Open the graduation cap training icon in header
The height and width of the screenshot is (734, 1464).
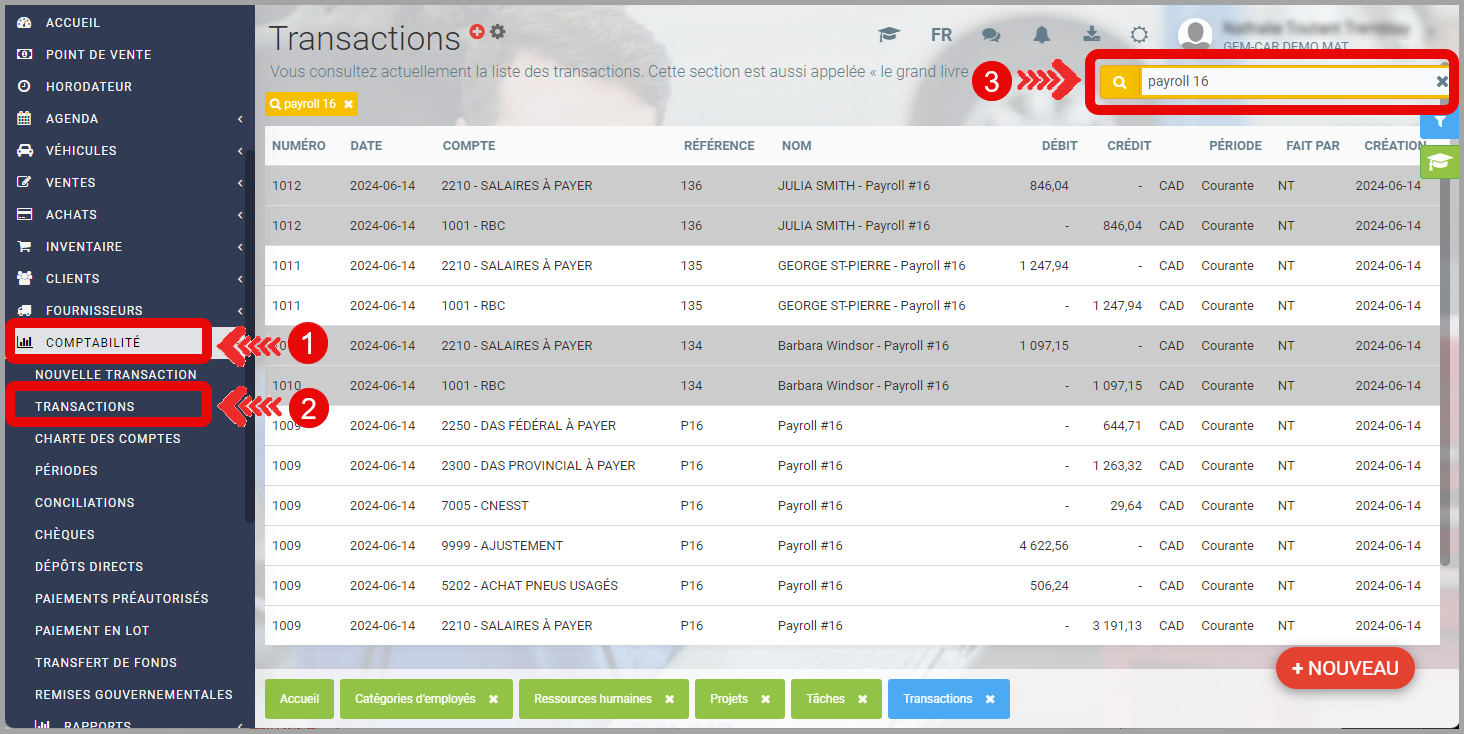pos(889,35)
